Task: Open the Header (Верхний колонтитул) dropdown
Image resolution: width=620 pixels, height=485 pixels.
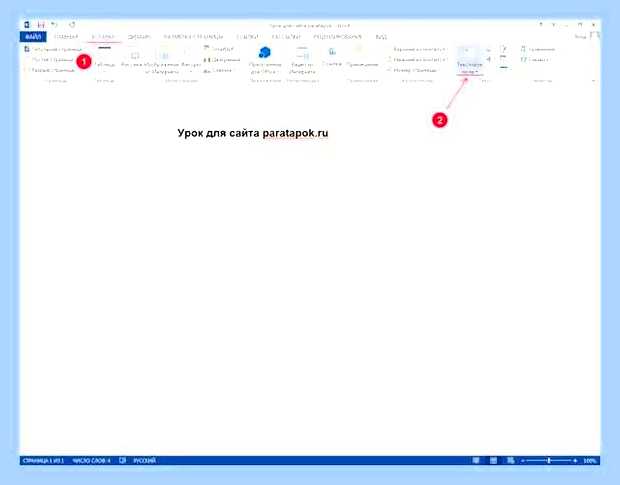Action: point(418,49)
